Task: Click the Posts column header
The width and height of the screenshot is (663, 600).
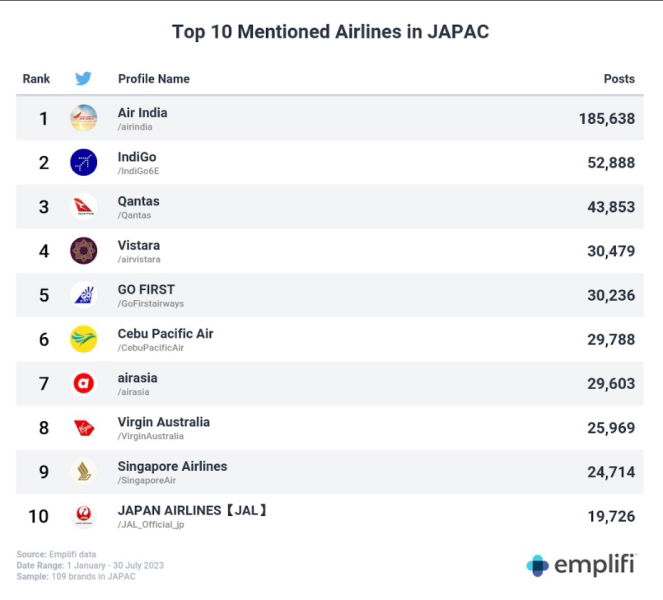Action: coord(619,79)
